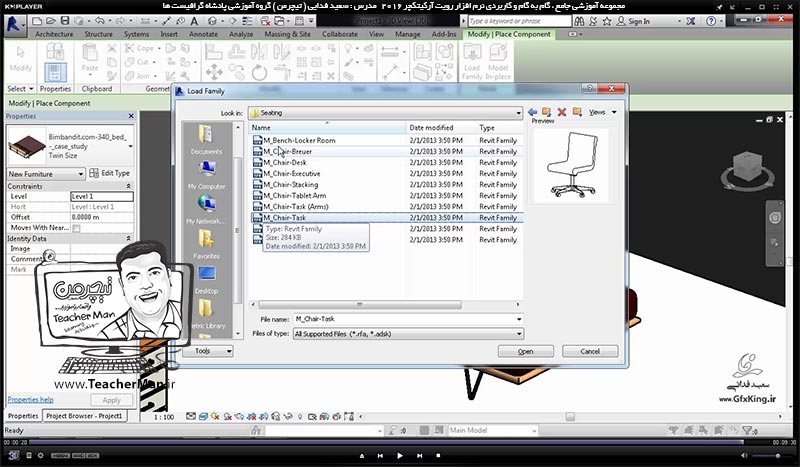Viewport: 800px width, 467px height.
Task: Adjust the KMPlayer volume slider
Action: tap(772, 455)
